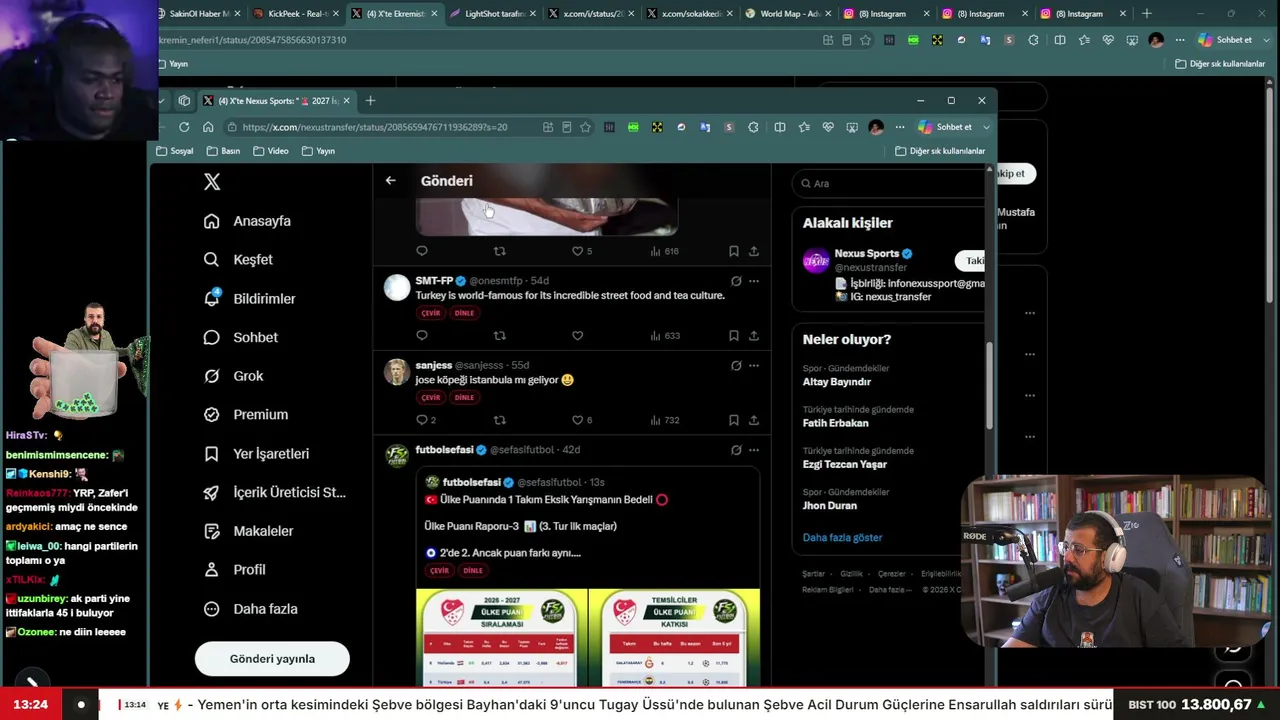1280x720 pixels.
Task: Select the X'te Nexus Sports tab
Action: (x=277, y=101)
